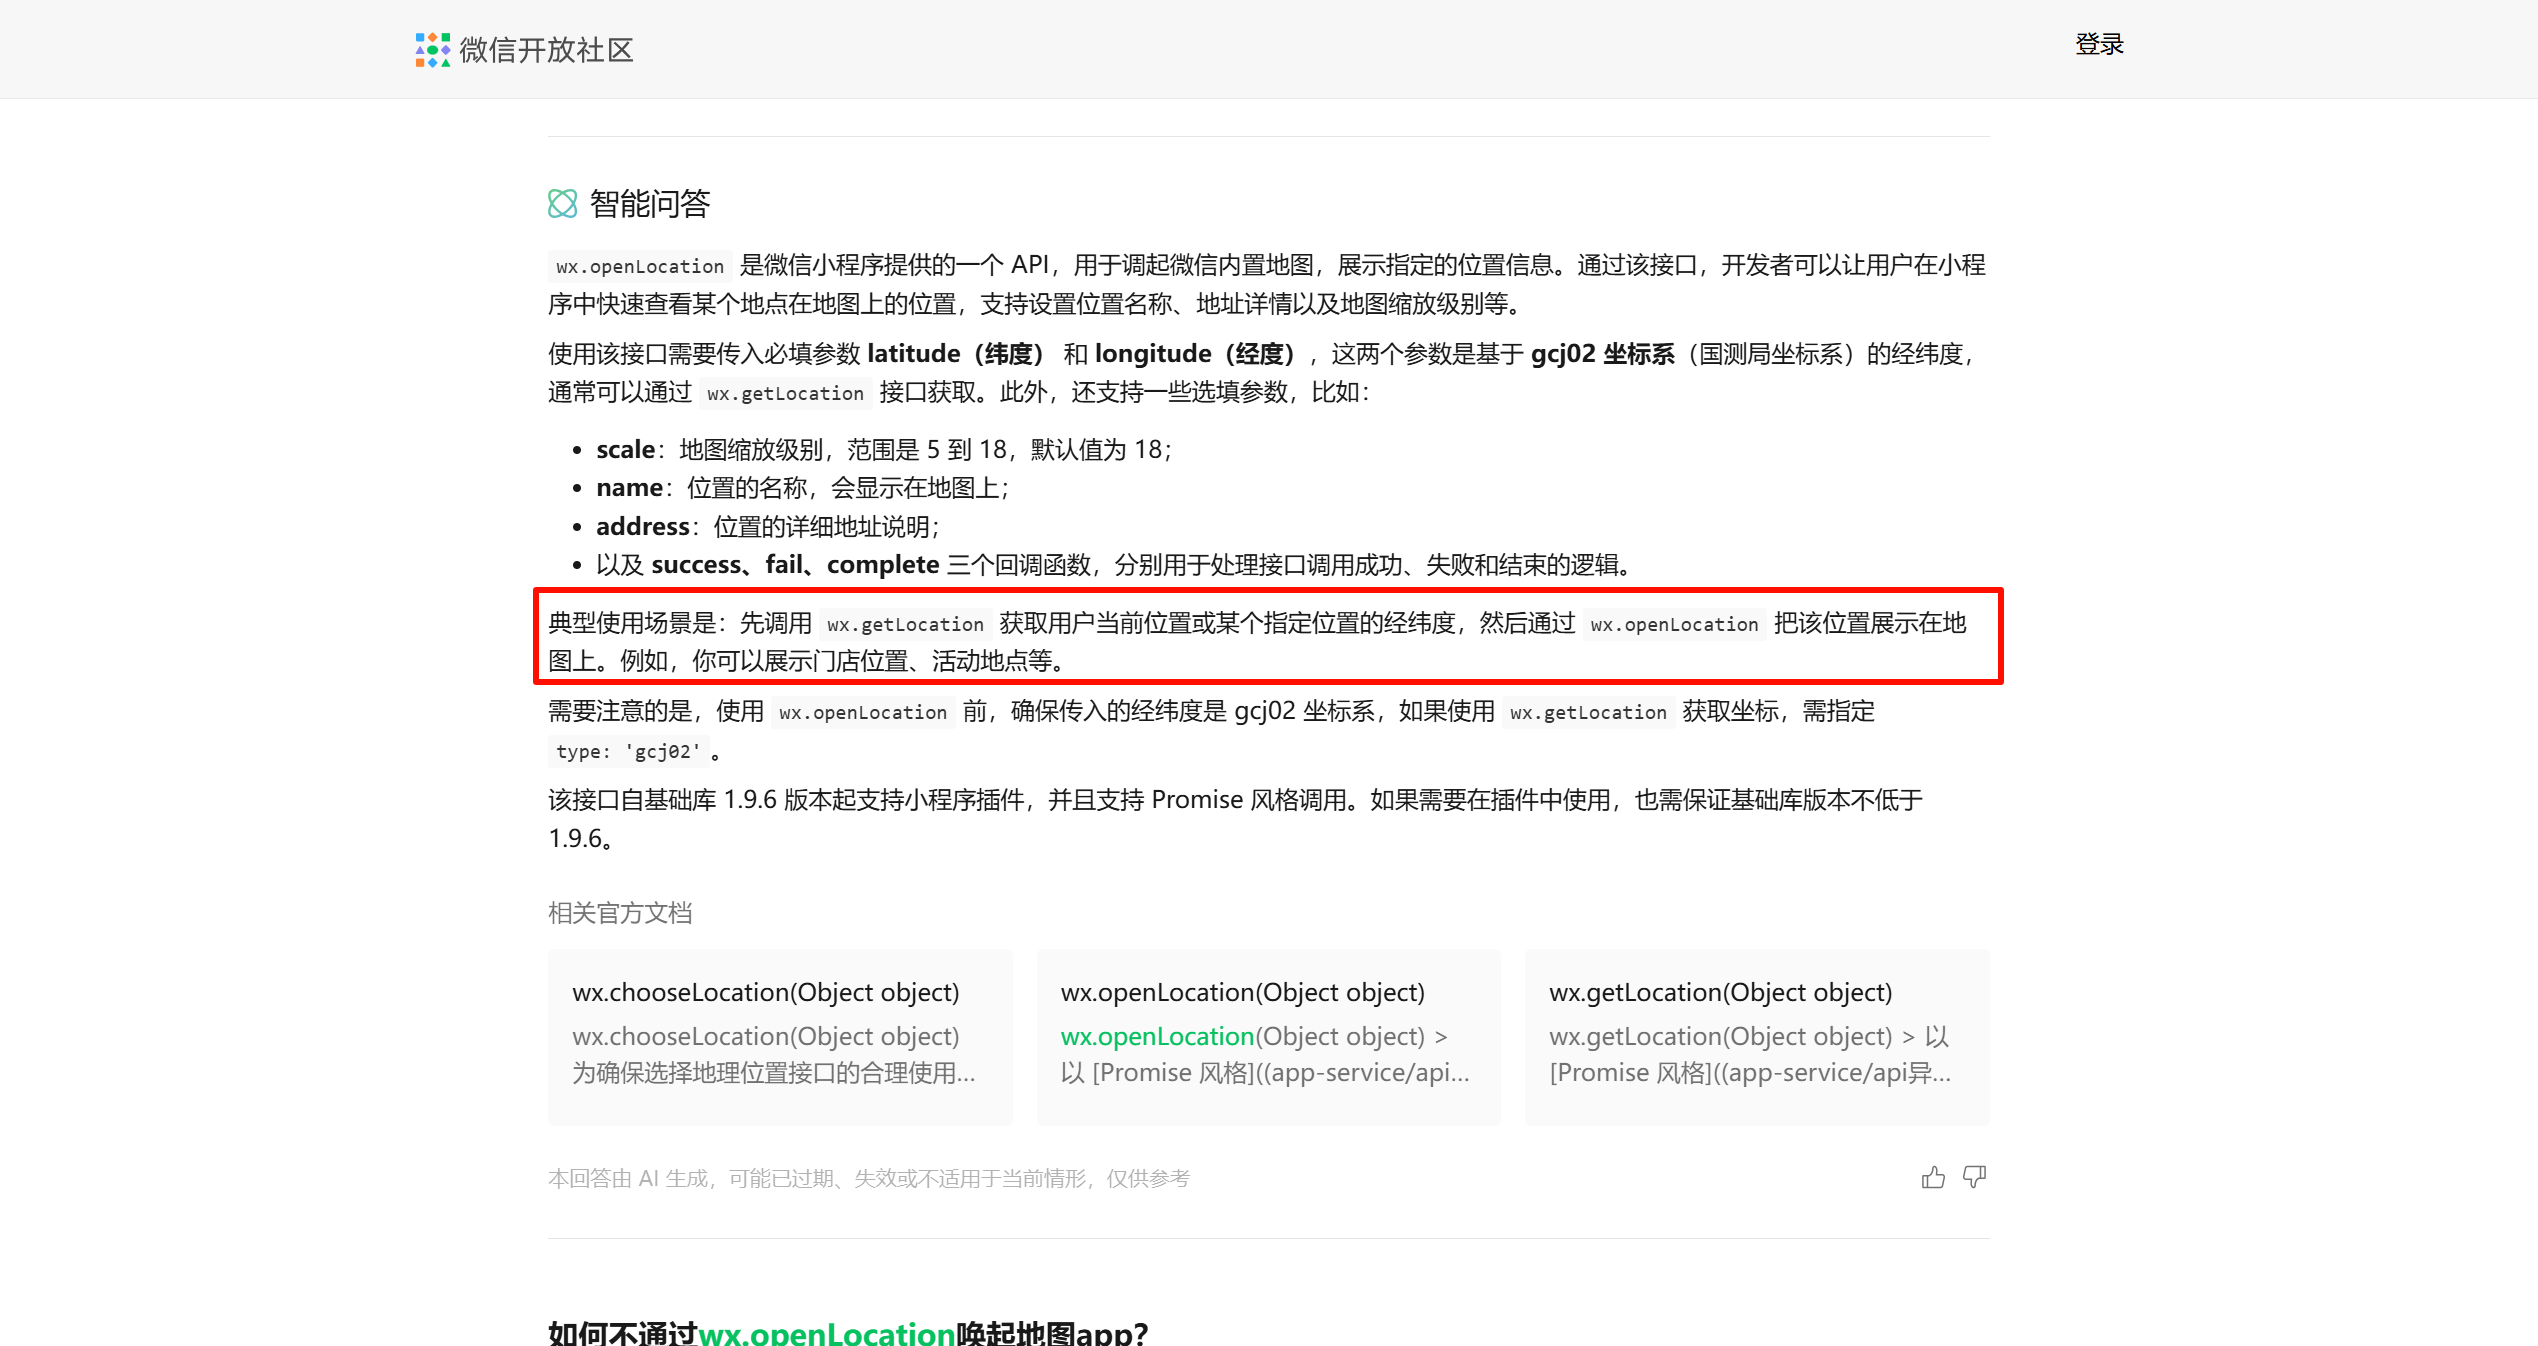This screenshot has height=1346, width=2538.
Task: Click the thumbs-up like icon
Action: [x=1933, y=1177]
